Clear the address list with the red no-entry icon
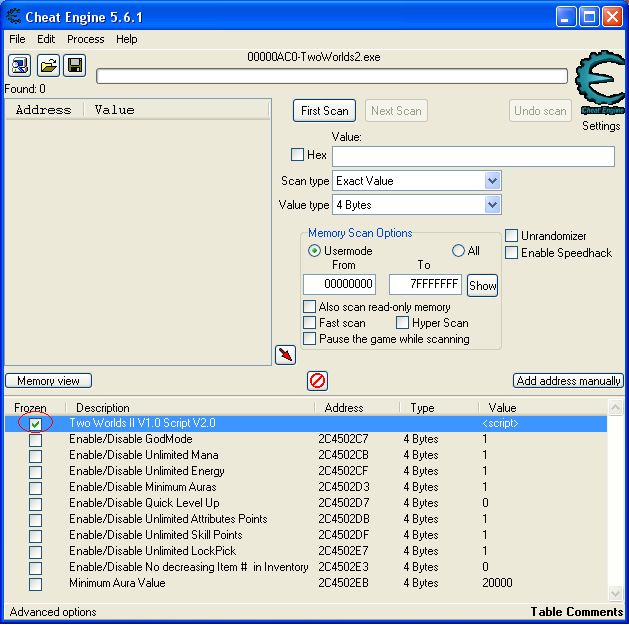 [x=317, y=380]
